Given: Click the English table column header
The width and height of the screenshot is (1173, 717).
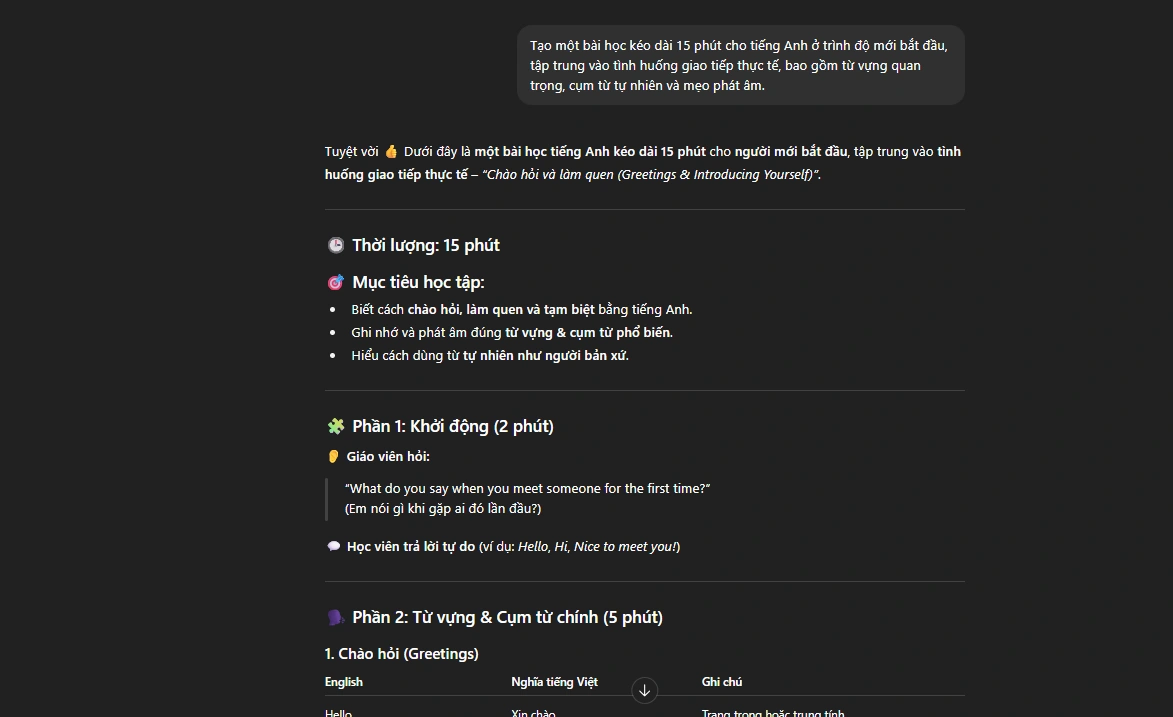Looking at the screenshot, I should coord(344,682).
